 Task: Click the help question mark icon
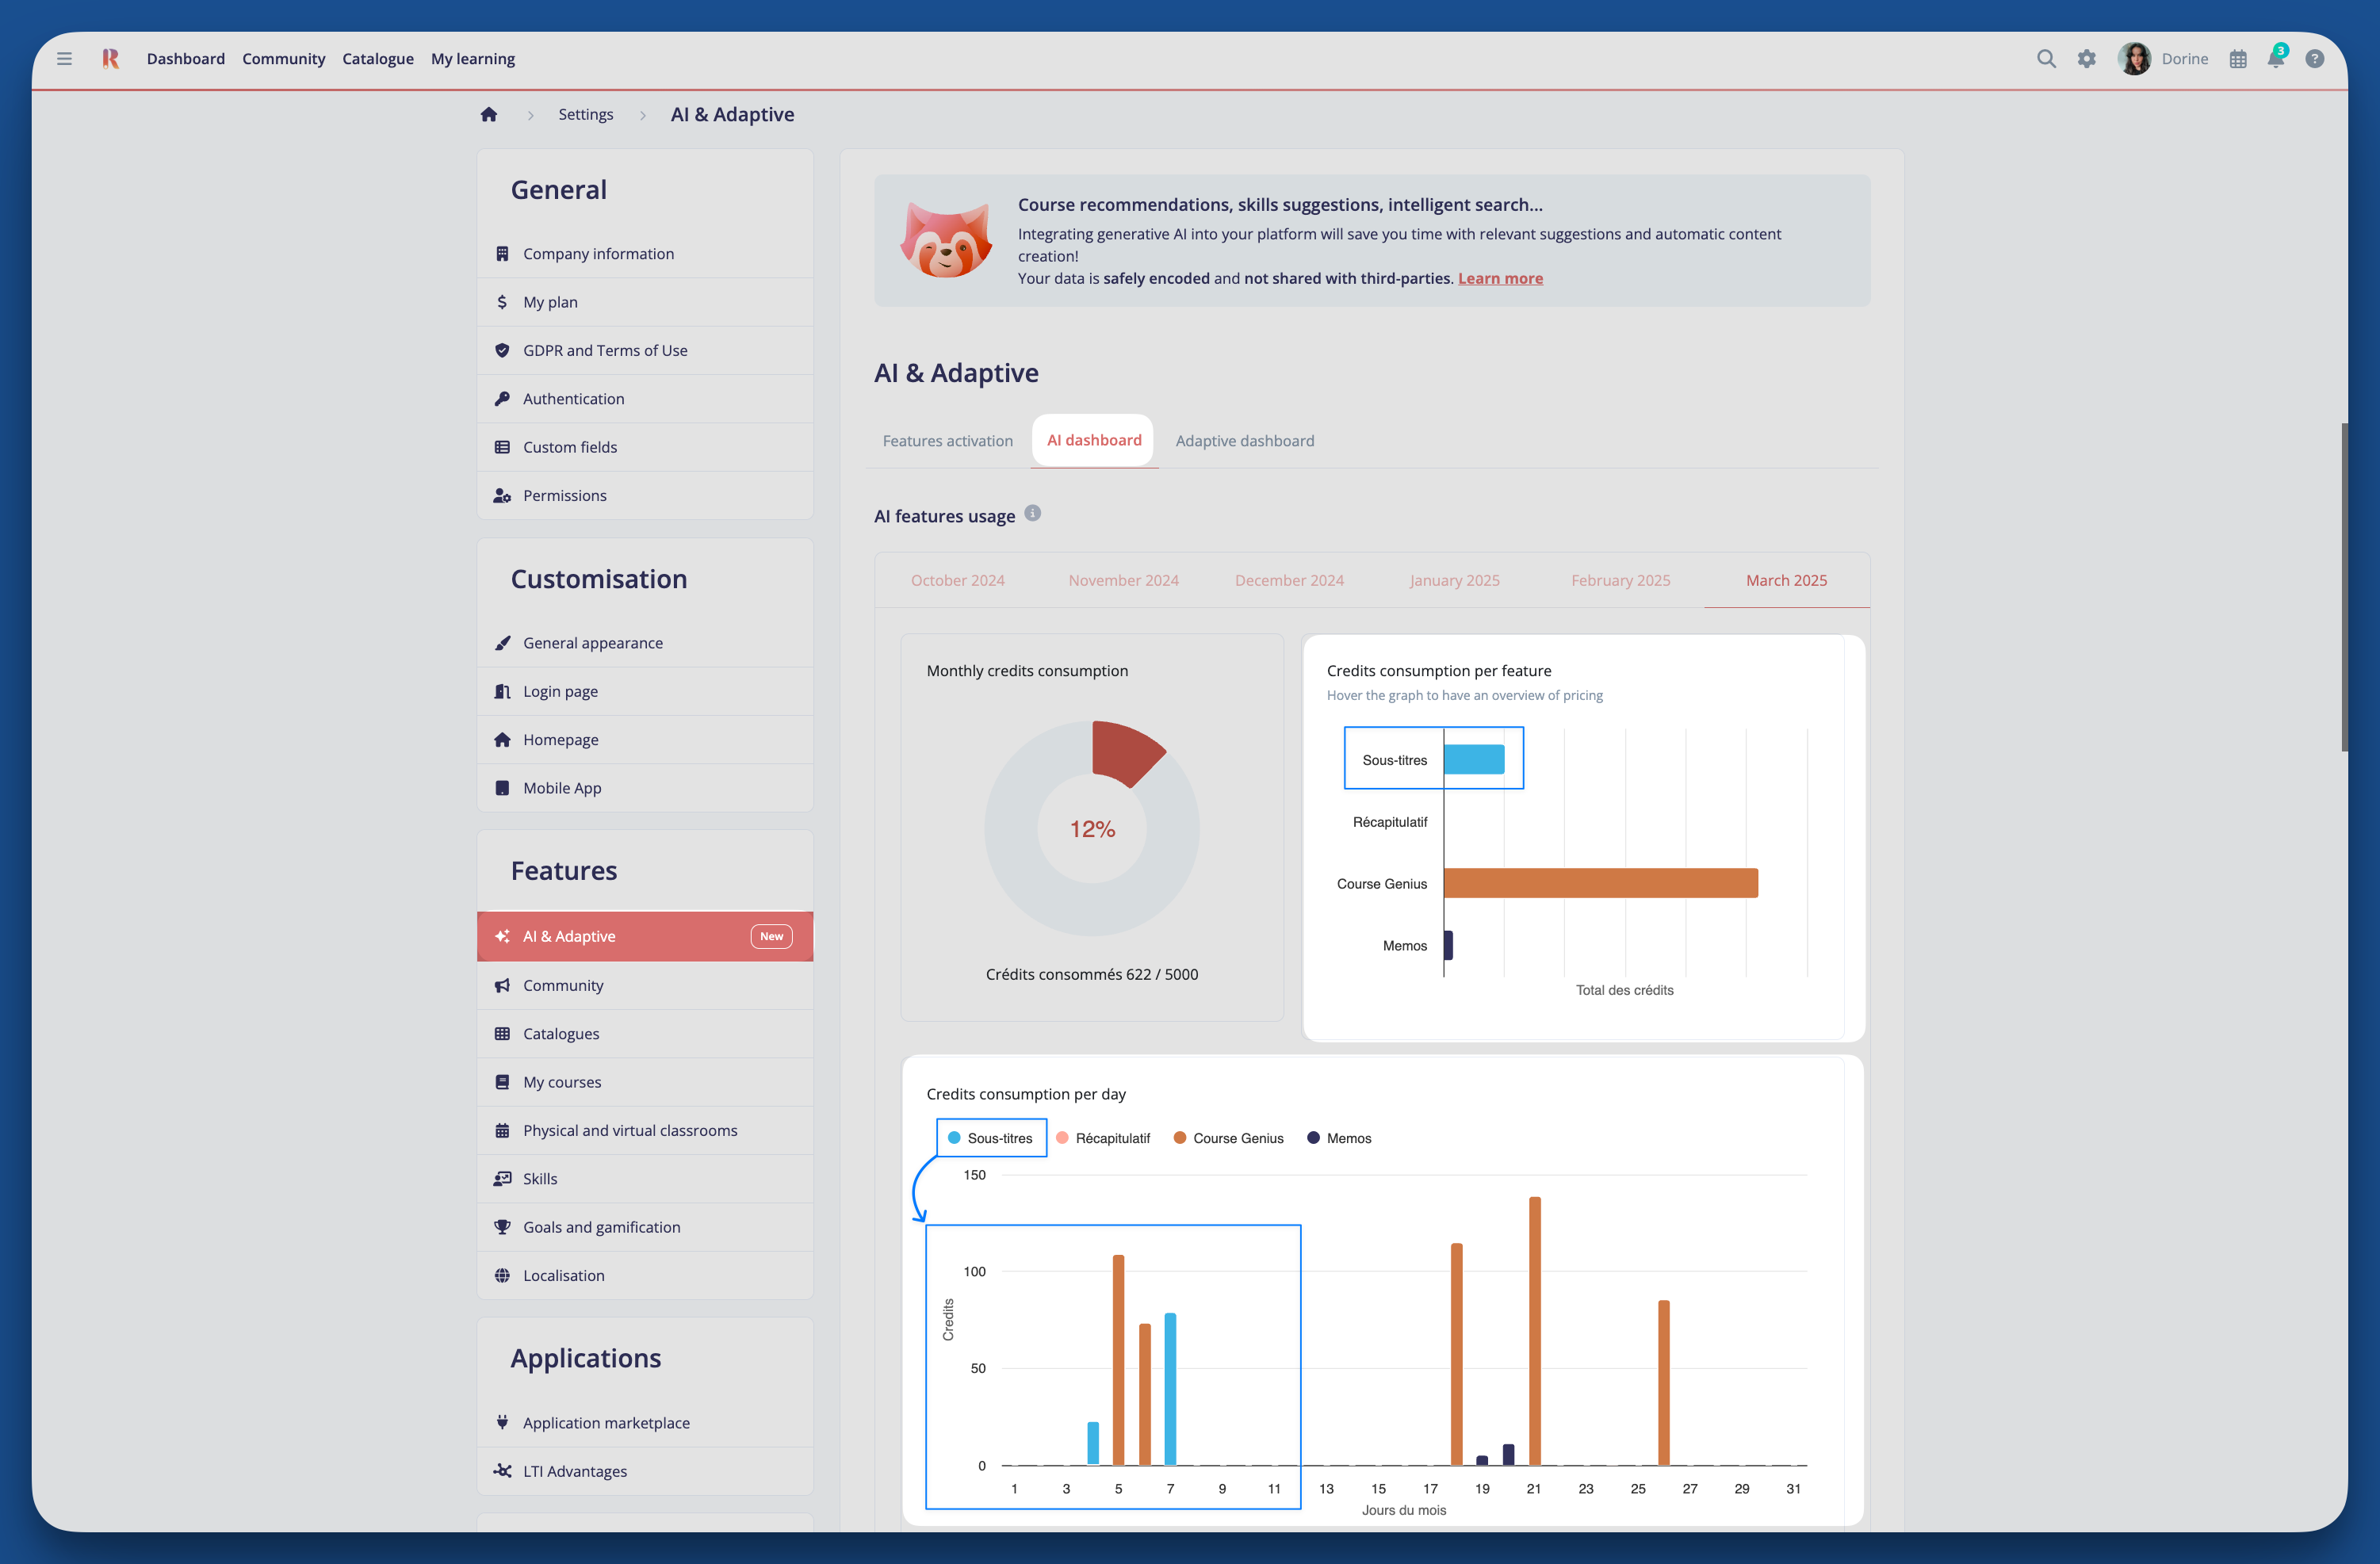click(x=2315, y=59)
